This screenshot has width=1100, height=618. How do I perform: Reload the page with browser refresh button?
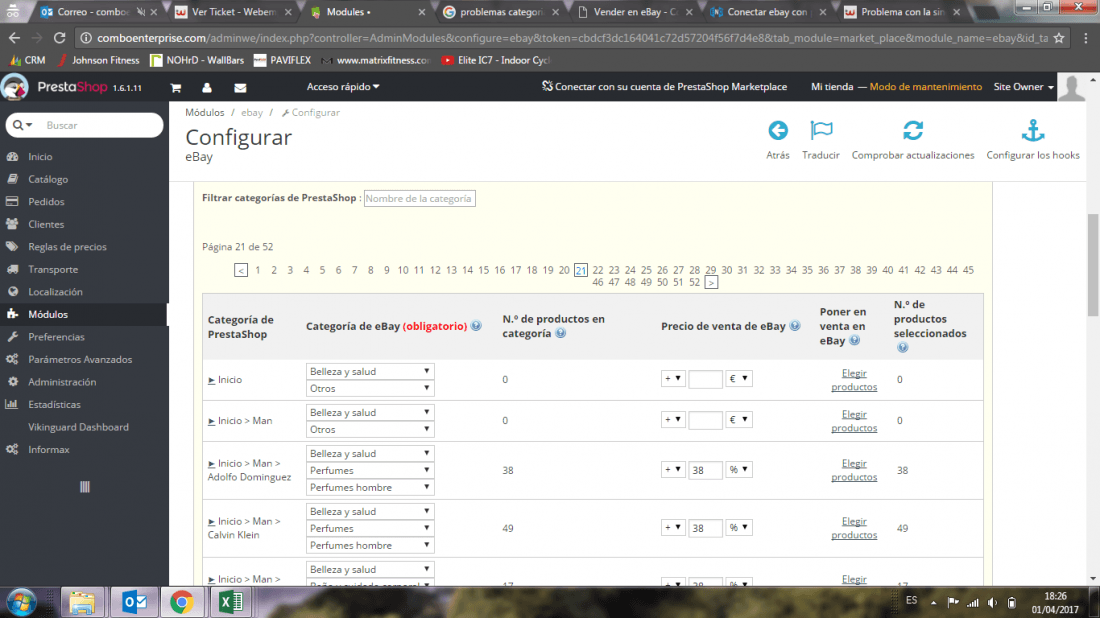pyautogui.click(x=60, y=38)
